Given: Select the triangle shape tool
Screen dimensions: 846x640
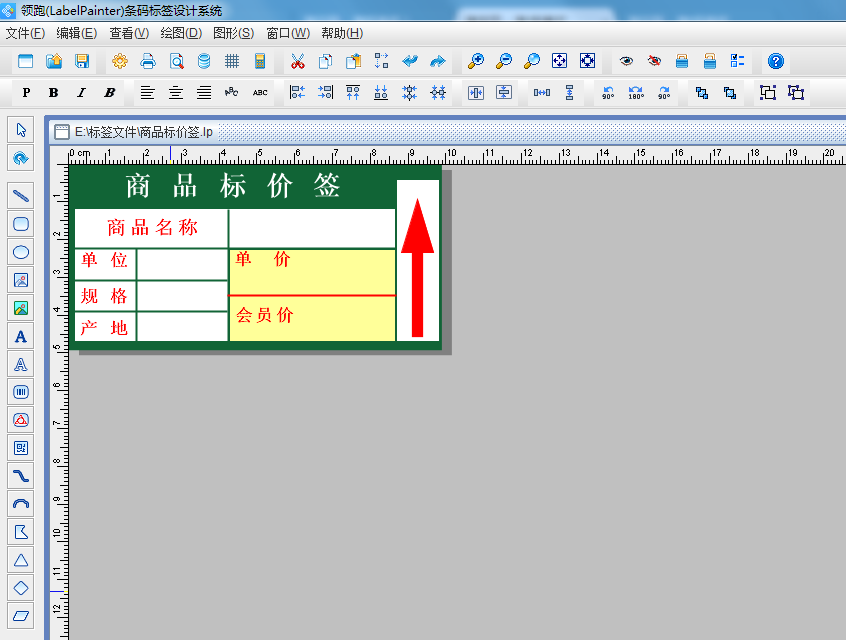Looking at the screenshot, I should point(21,559).
